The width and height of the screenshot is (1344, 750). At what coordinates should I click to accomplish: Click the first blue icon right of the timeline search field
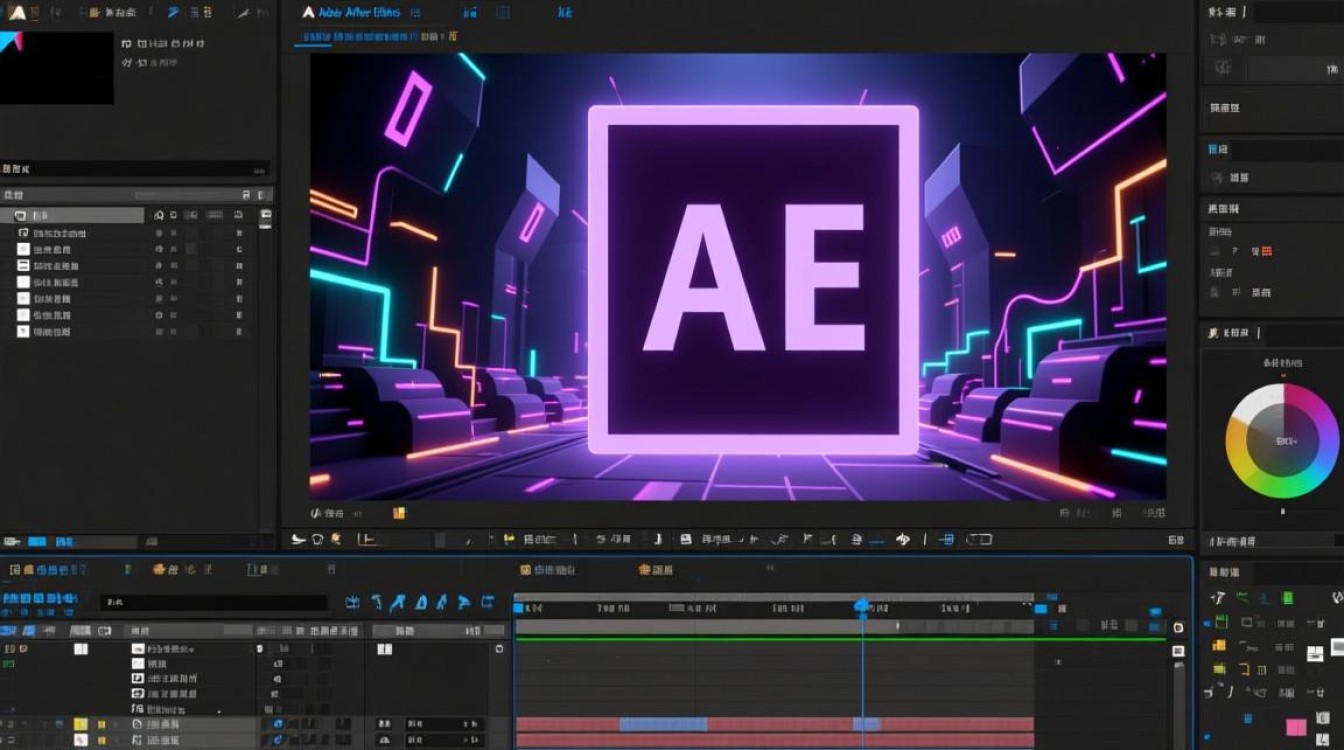(x=352, y=602)
